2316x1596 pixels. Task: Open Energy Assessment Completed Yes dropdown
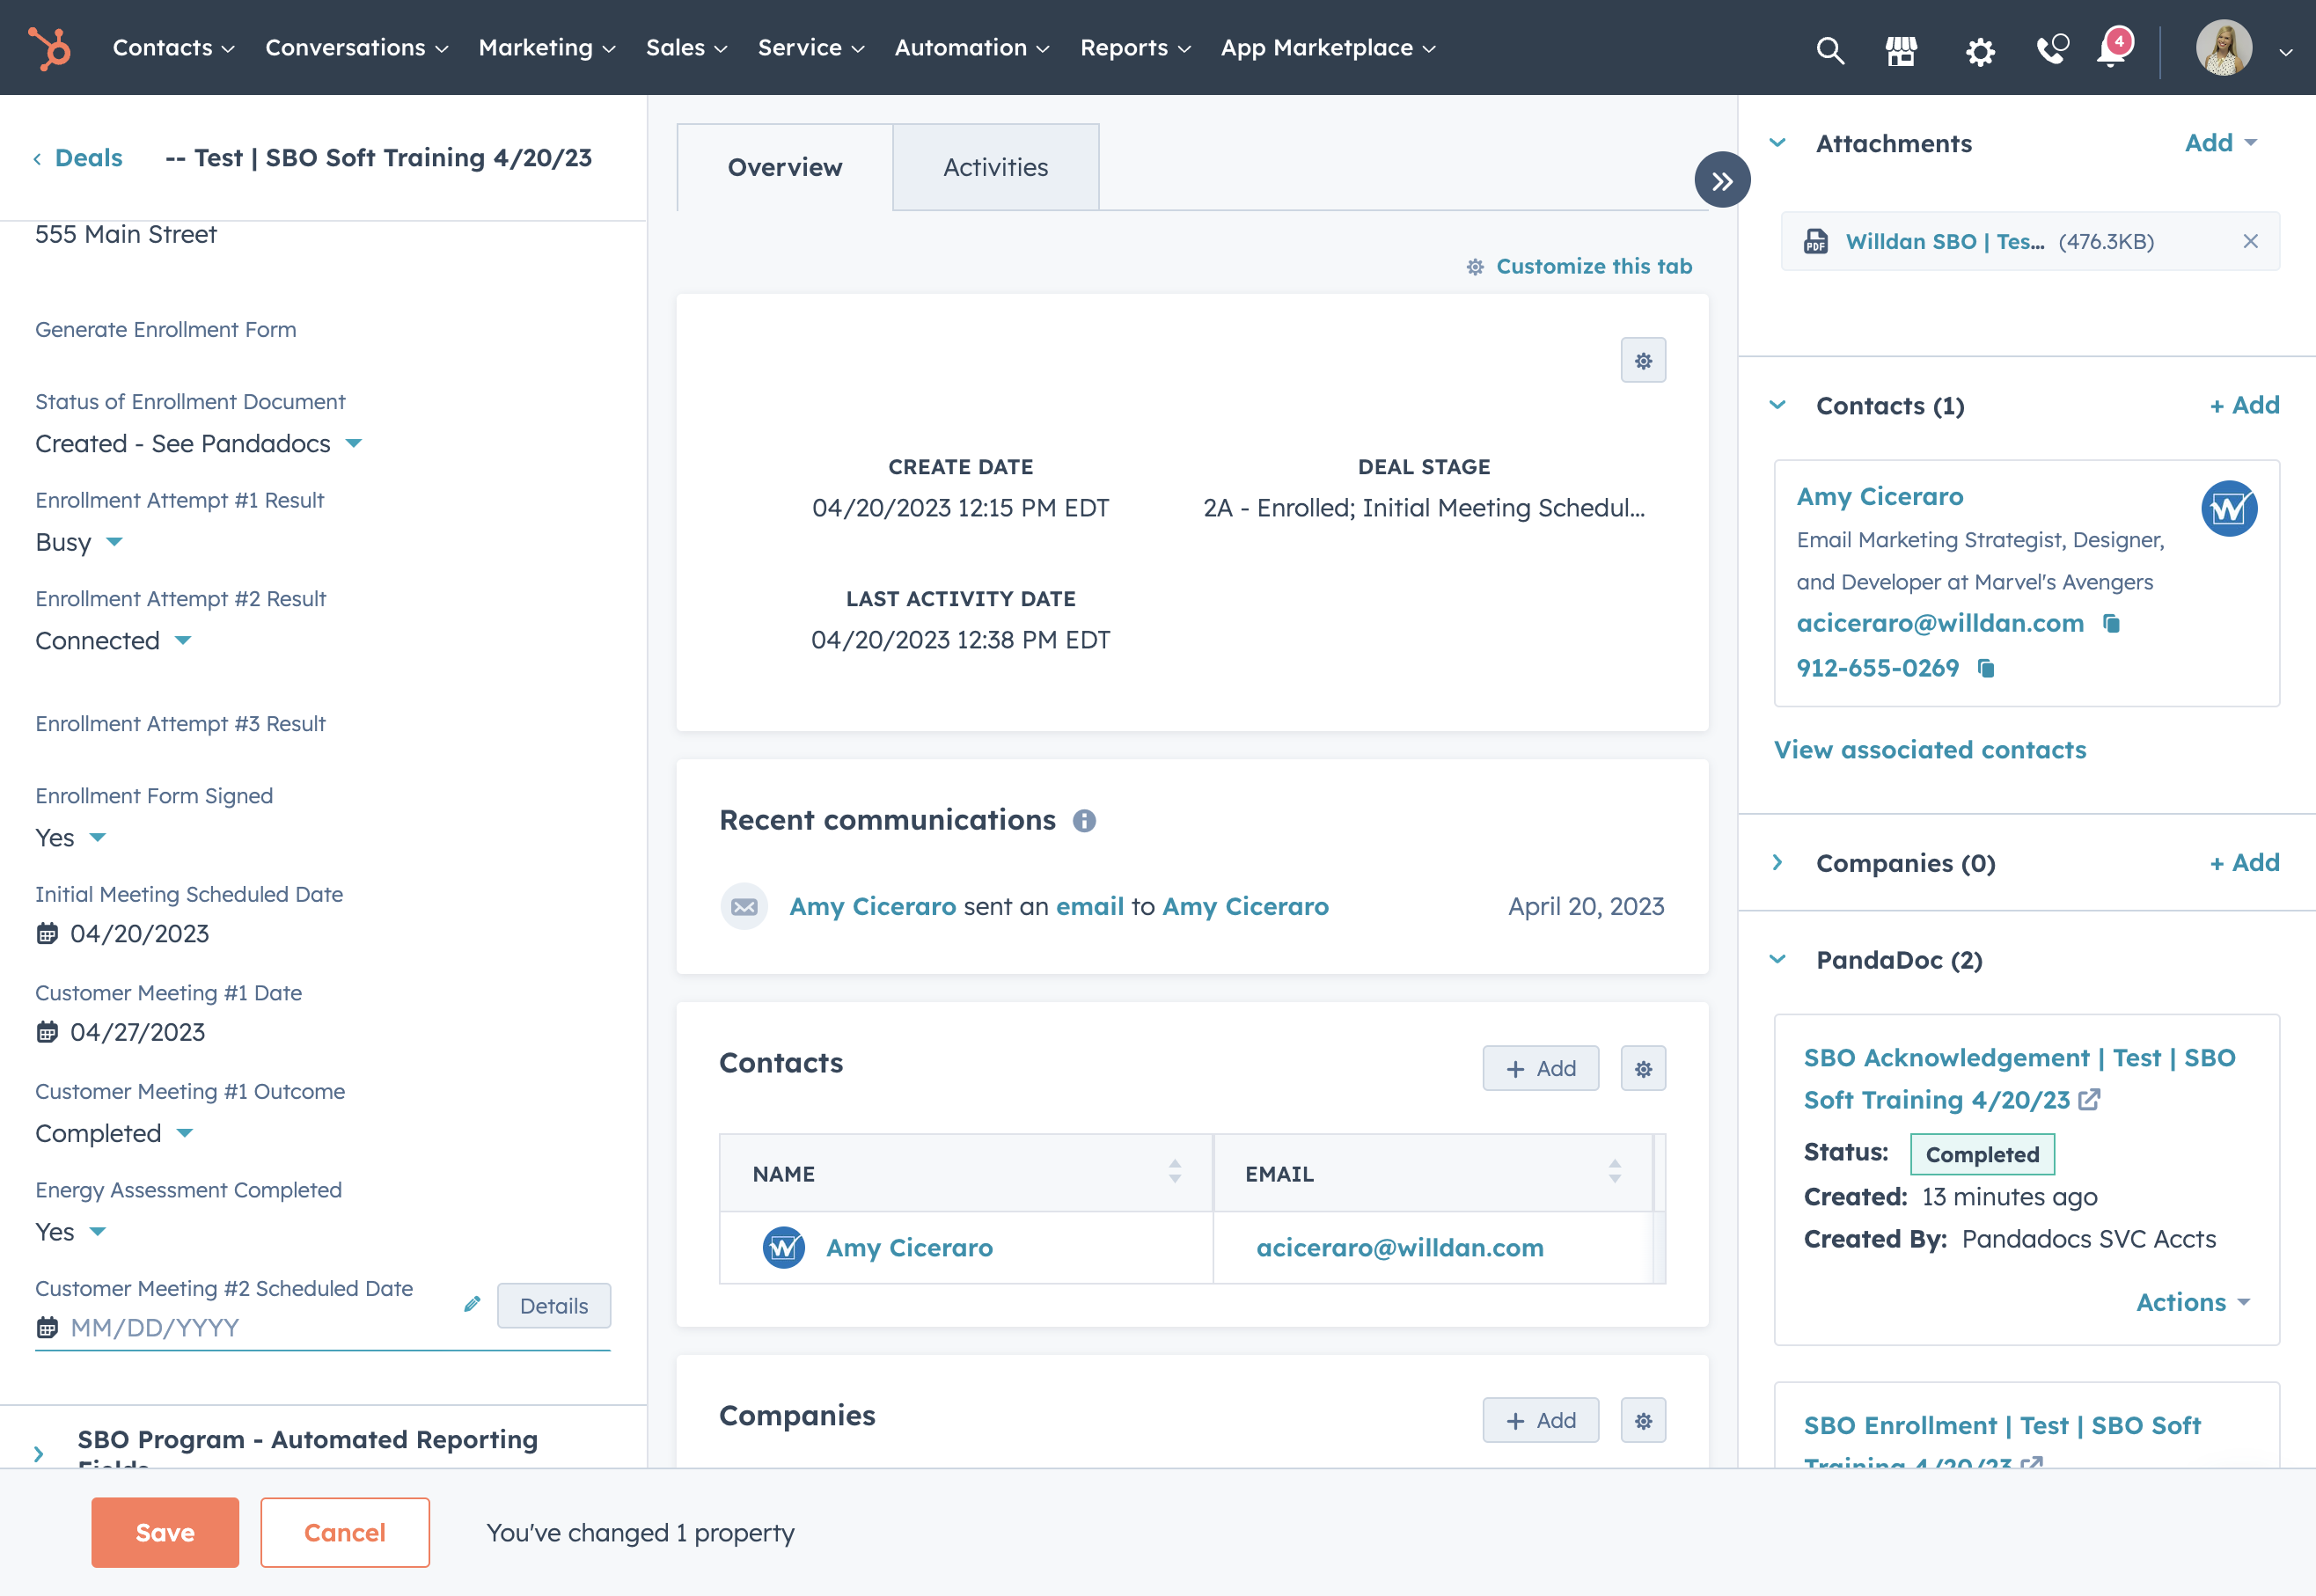tap(70, 1232)
